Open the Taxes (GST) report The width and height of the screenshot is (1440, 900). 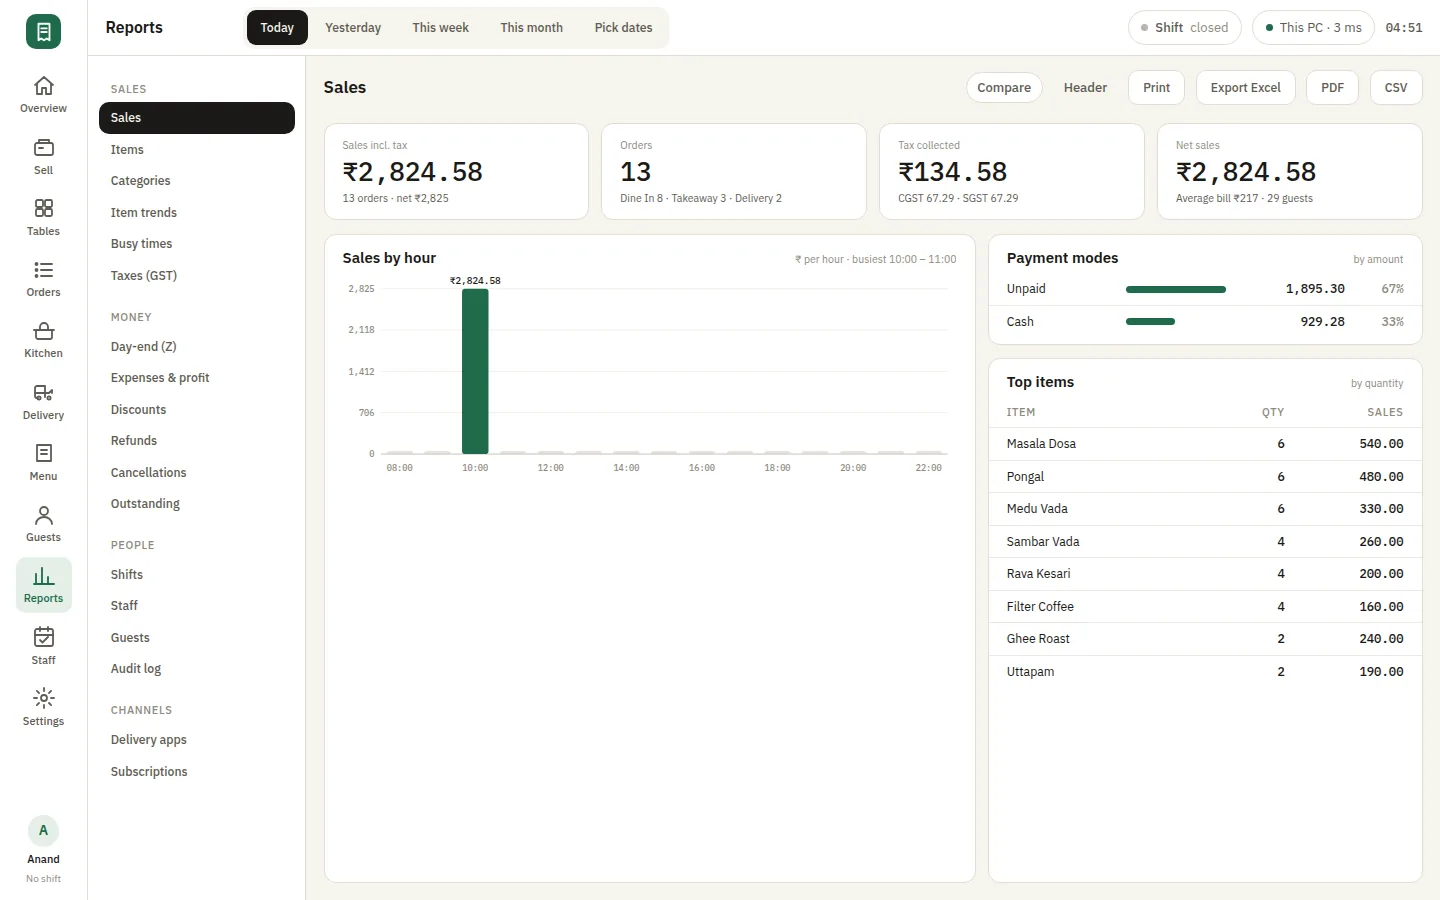(197, 276)
